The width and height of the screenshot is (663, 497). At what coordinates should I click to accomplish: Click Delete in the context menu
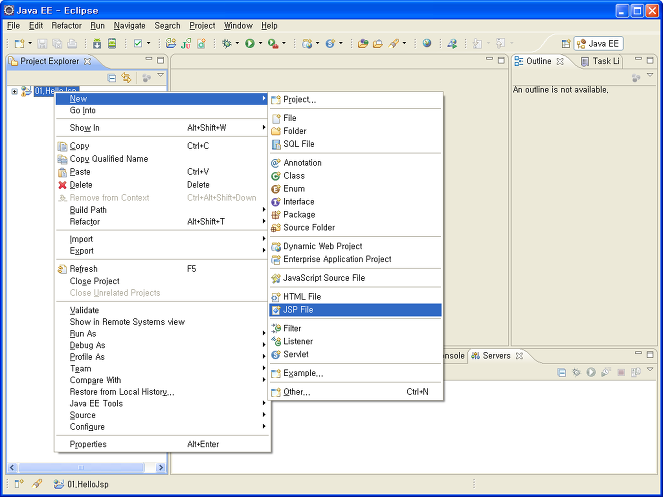tap(162, 185)
